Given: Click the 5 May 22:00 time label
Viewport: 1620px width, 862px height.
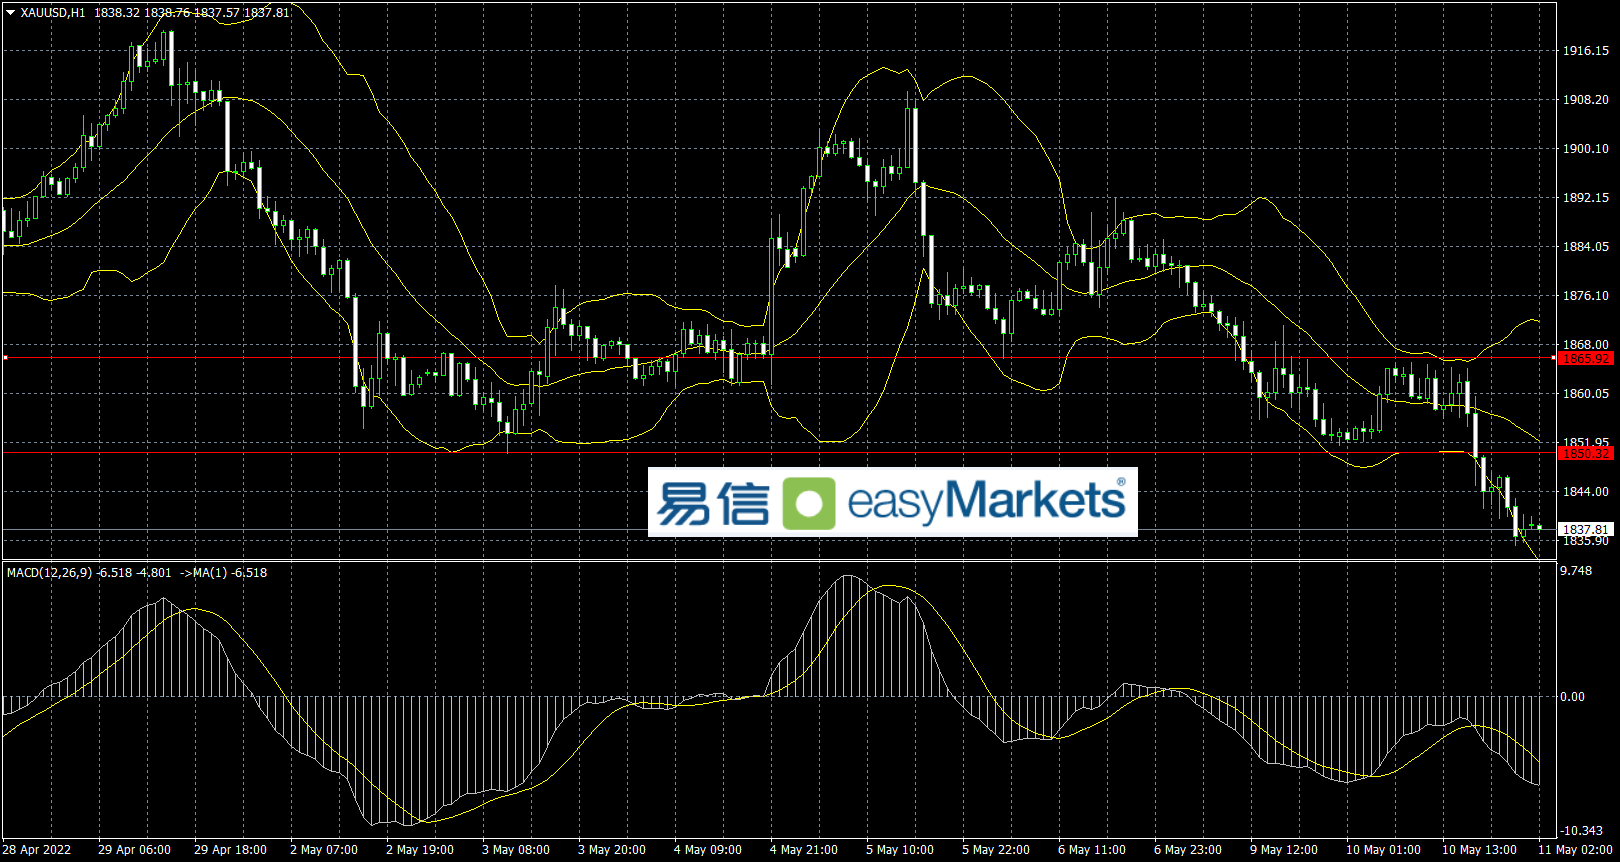Looking at the screenshot, I should 996,850.
